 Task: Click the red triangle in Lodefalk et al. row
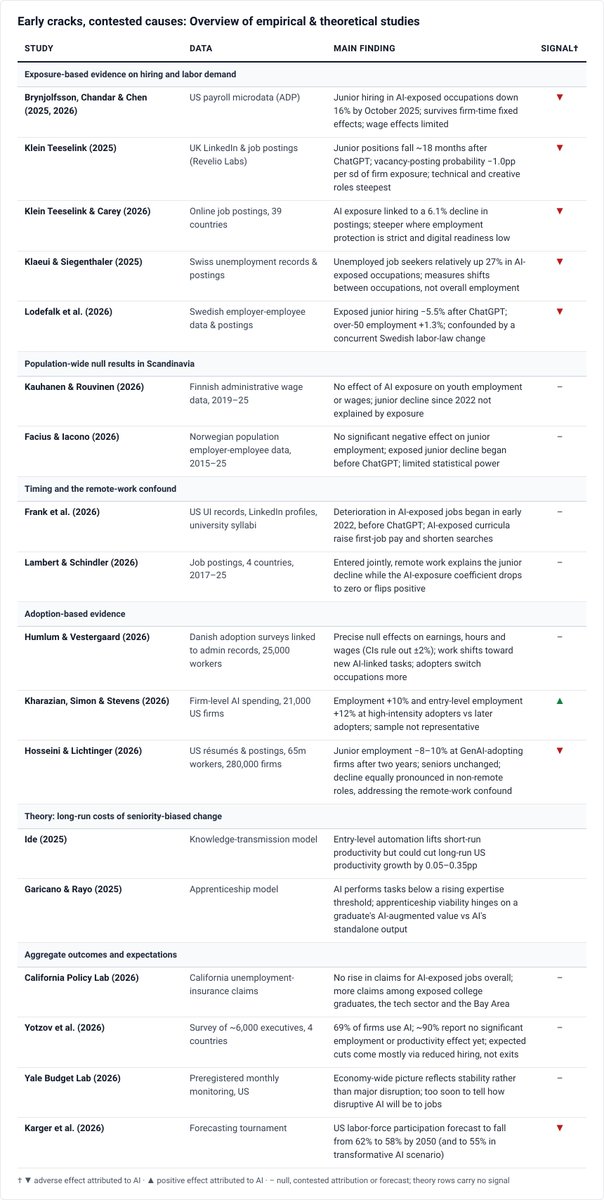coord(559,311)
